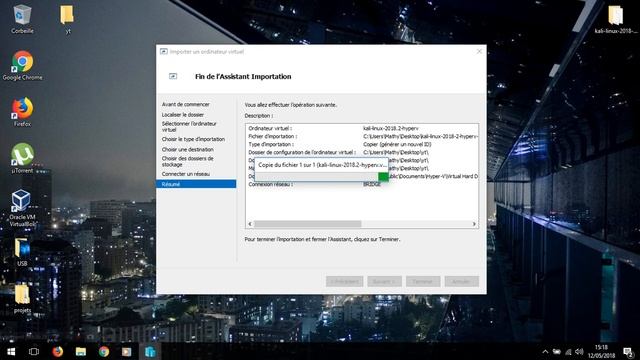
Task: Open the media player taskbar icon
Action: coord(127,351)
